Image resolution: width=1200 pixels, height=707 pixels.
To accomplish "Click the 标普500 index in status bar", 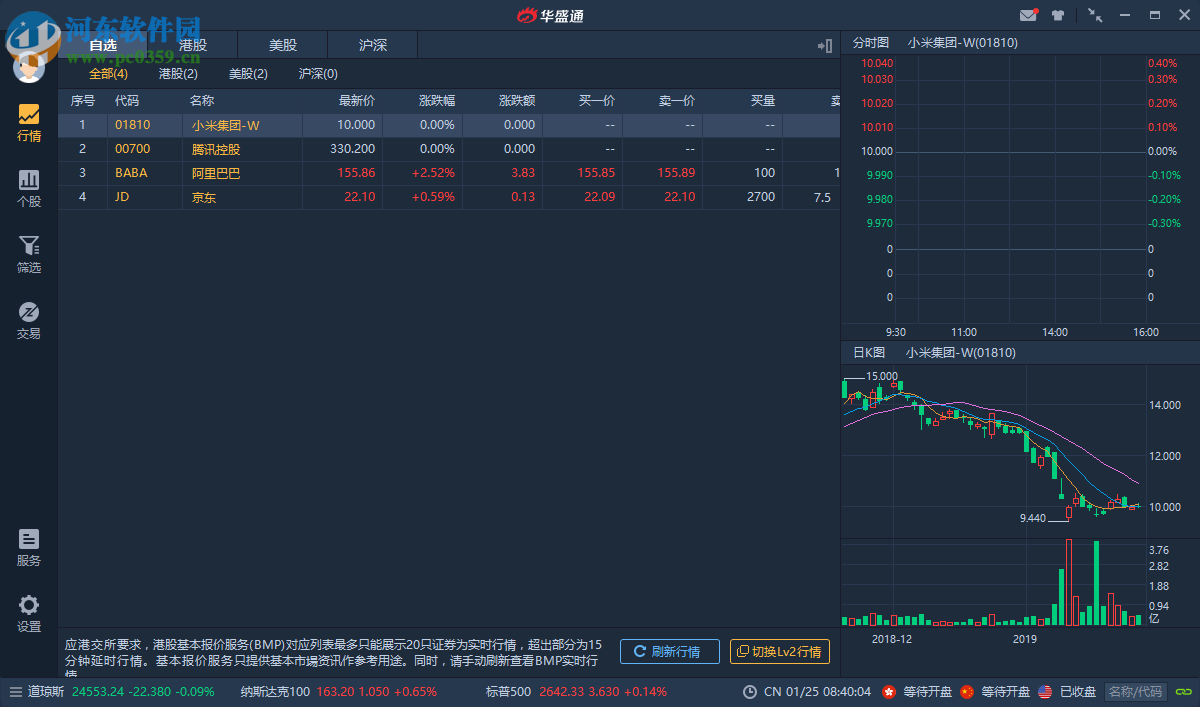I will 508,692.
